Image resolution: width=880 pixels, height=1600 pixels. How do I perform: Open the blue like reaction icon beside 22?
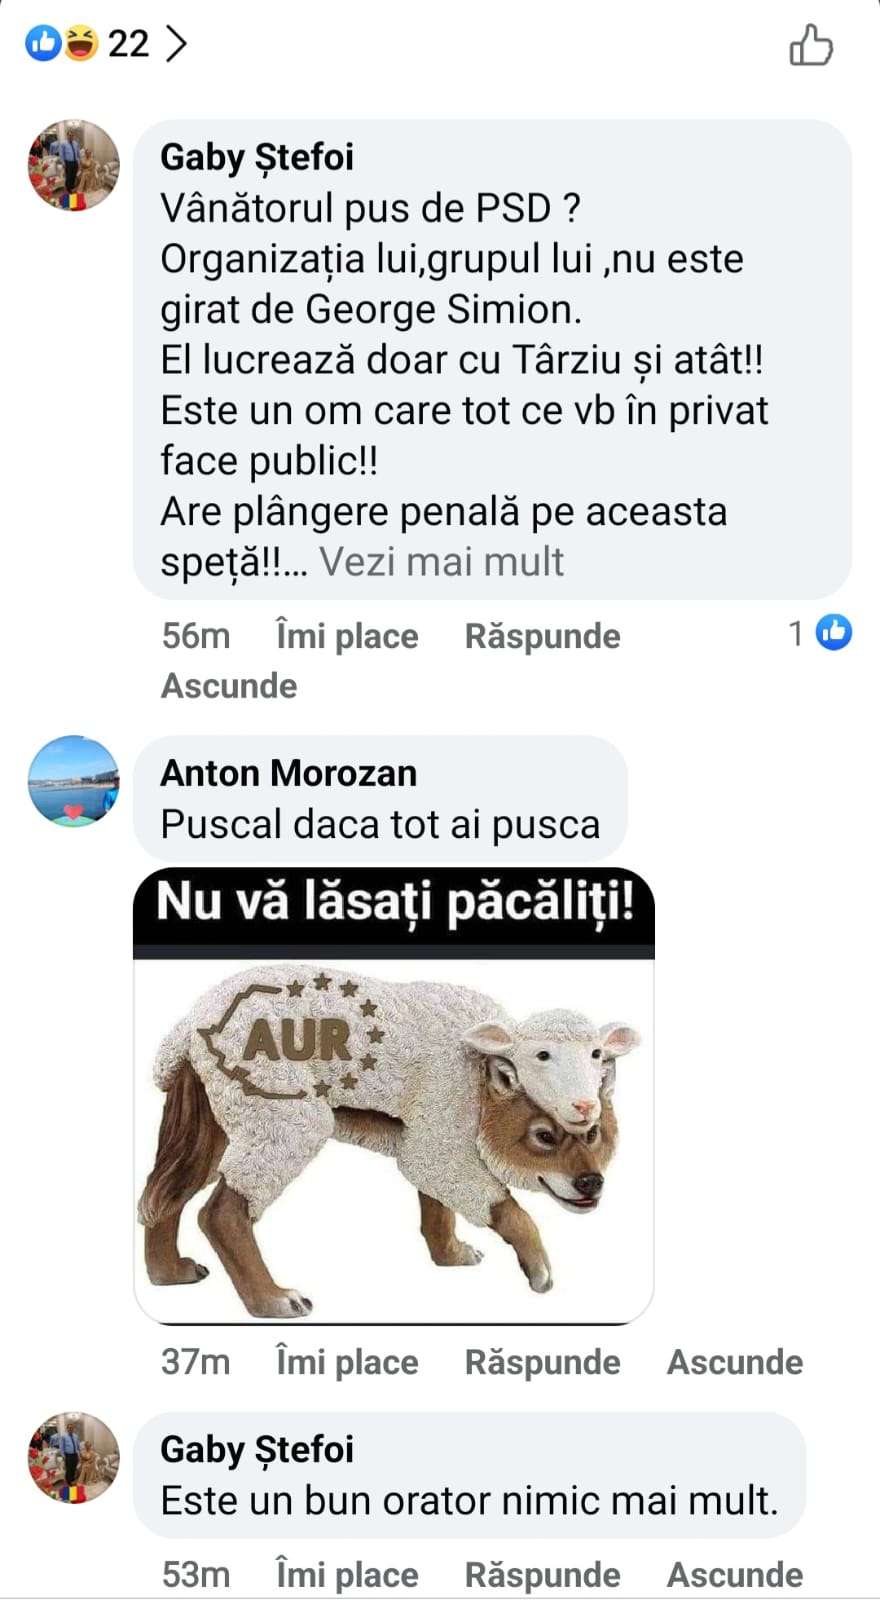pyautogui.click(x=43, y=43)
